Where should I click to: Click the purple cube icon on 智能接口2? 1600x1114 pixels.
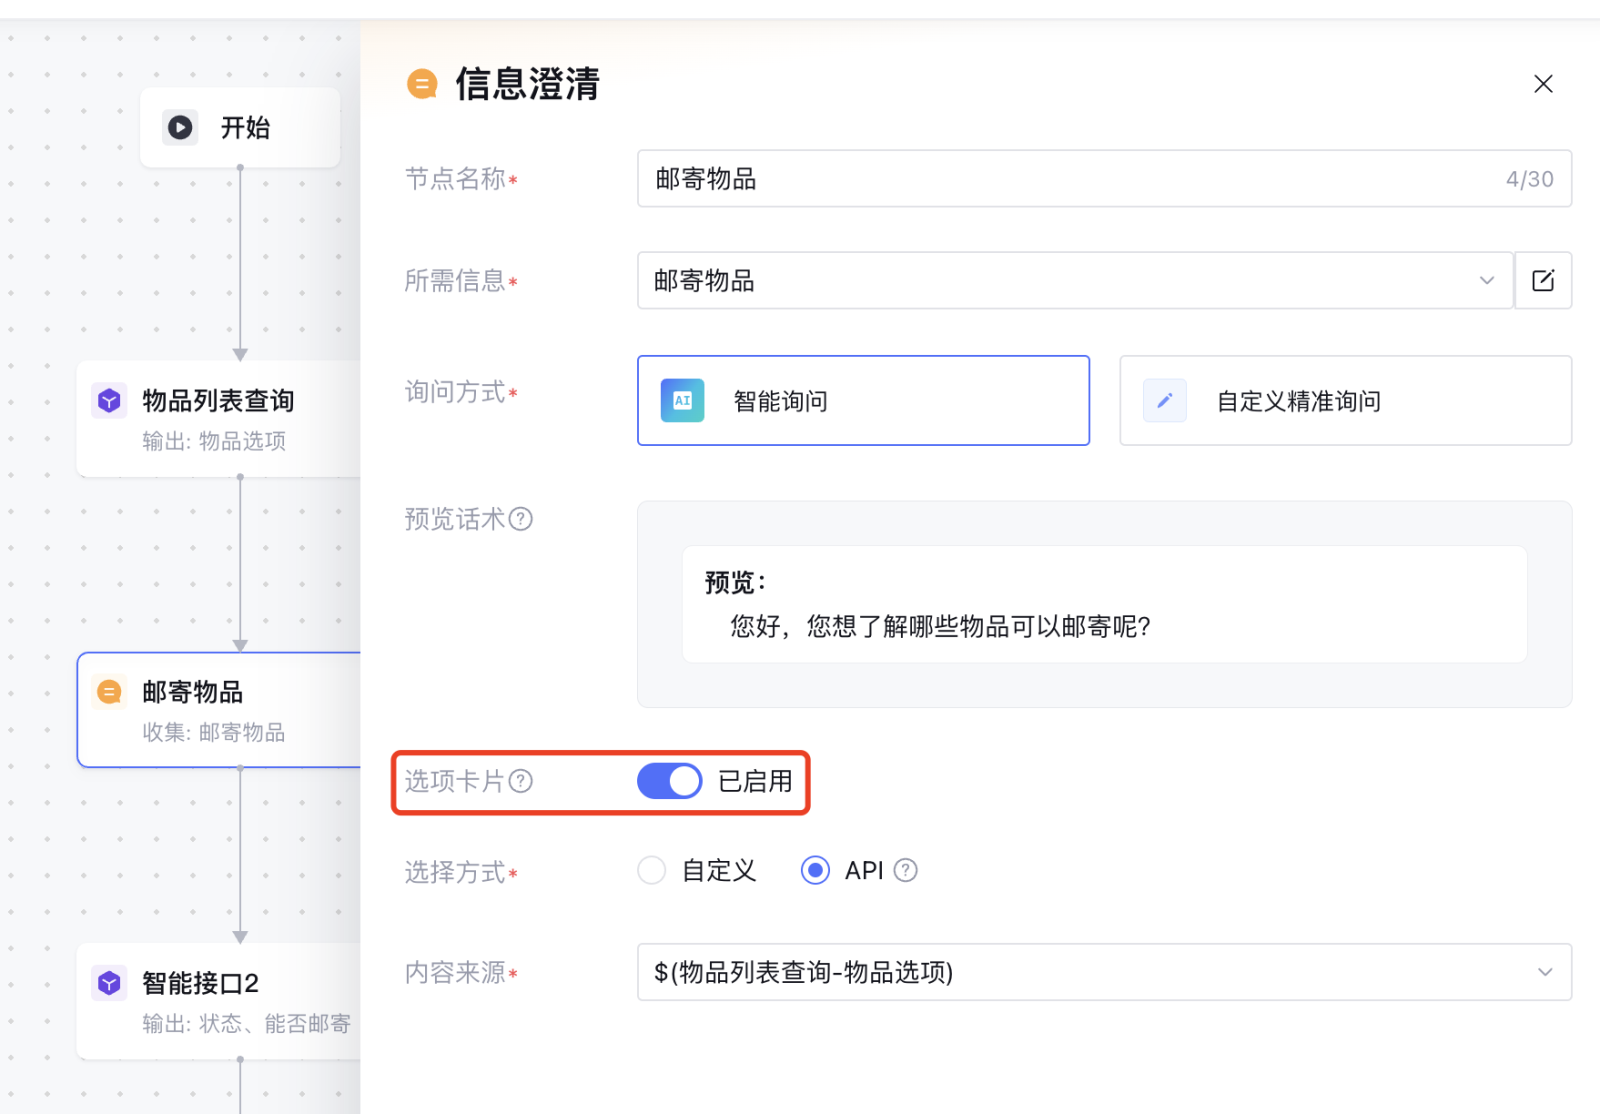click(109, 983)
